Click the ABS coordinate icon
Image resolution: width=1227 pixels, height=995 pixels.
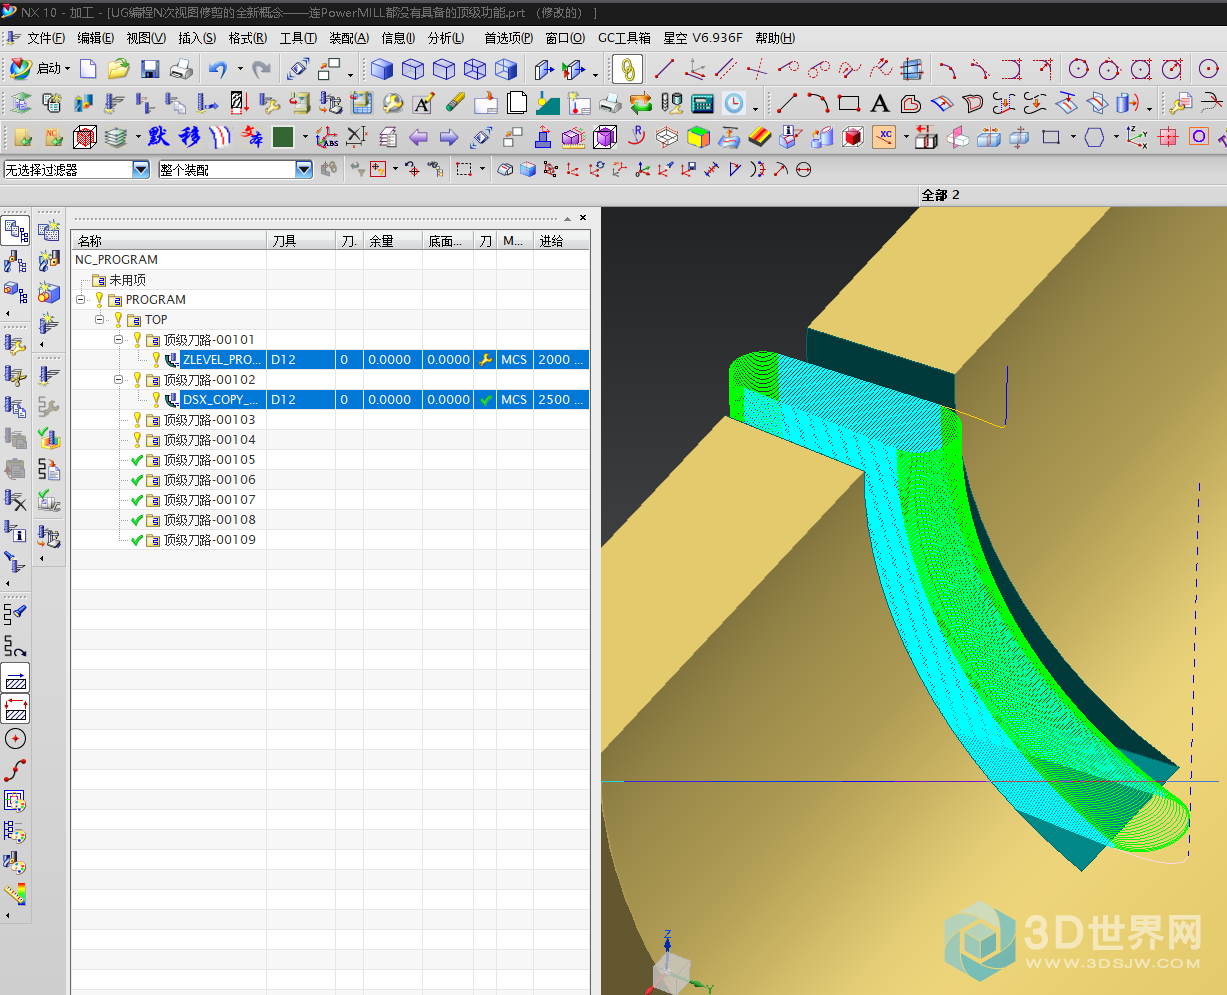325,137
